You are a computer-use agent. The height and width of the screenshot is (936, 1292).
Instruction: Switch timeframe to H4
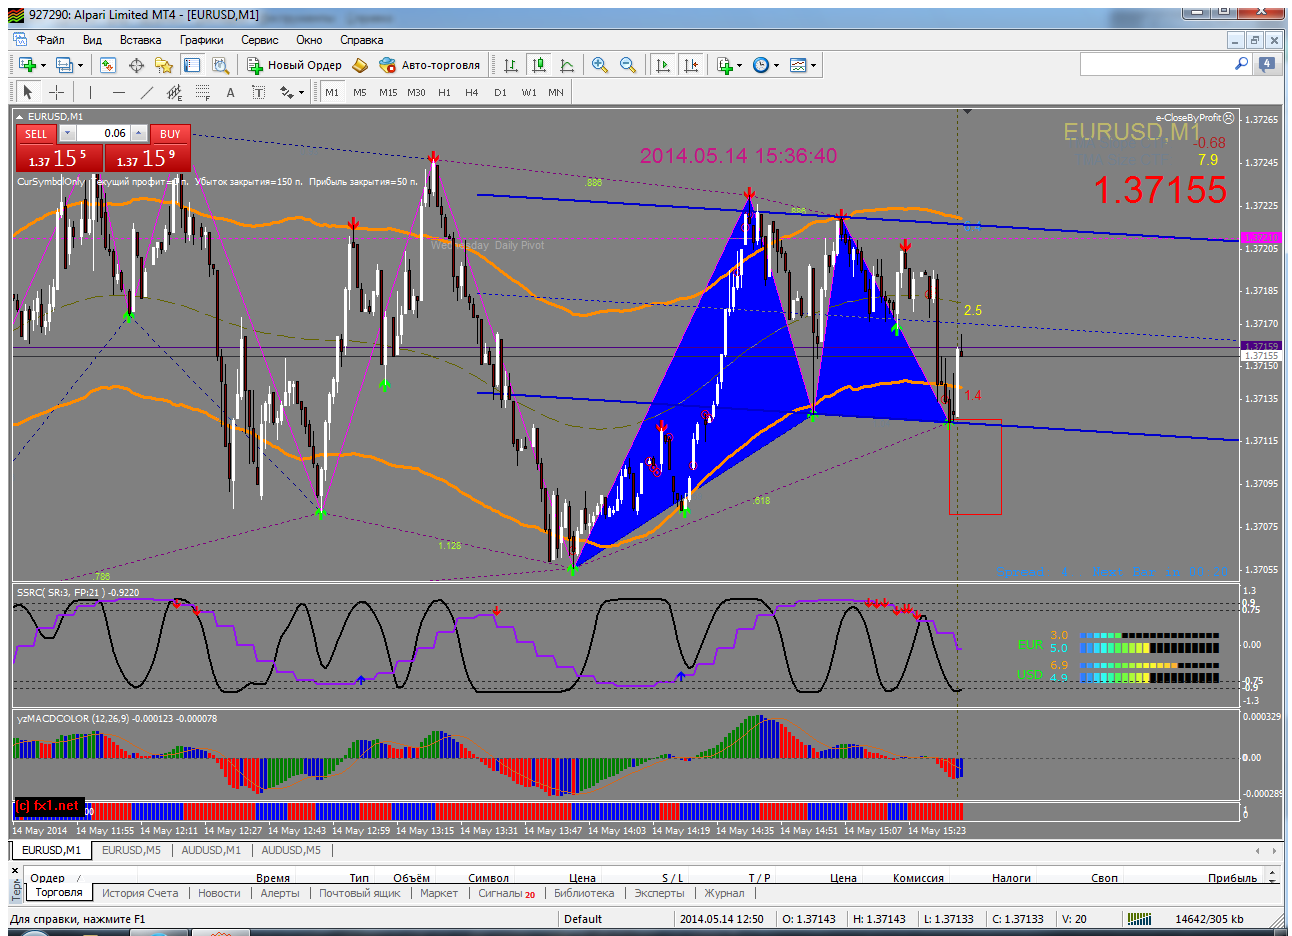point(472,92)
